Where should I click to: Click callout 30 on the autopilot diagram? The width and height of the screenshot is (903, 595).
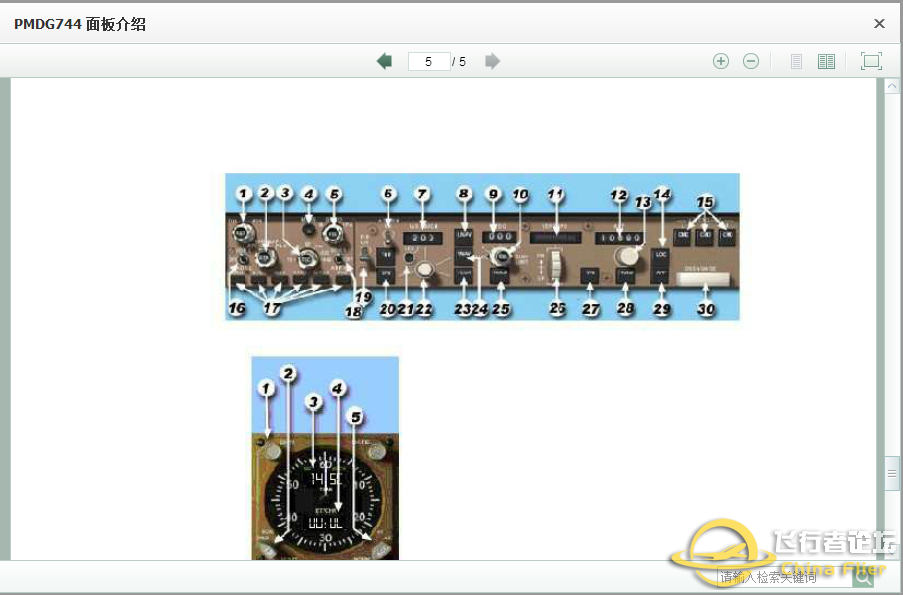point(707,309)
